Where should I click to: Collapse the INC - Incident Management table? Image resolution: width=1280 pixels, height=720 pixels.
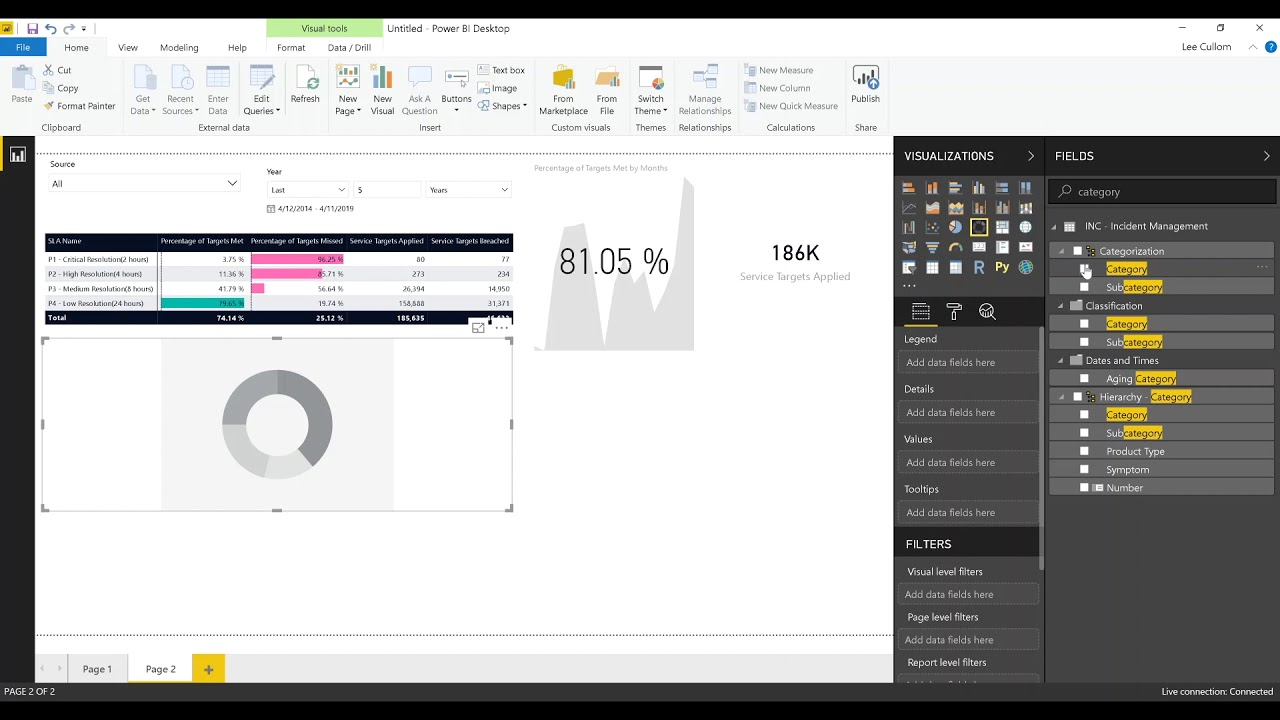point(1053,227)
